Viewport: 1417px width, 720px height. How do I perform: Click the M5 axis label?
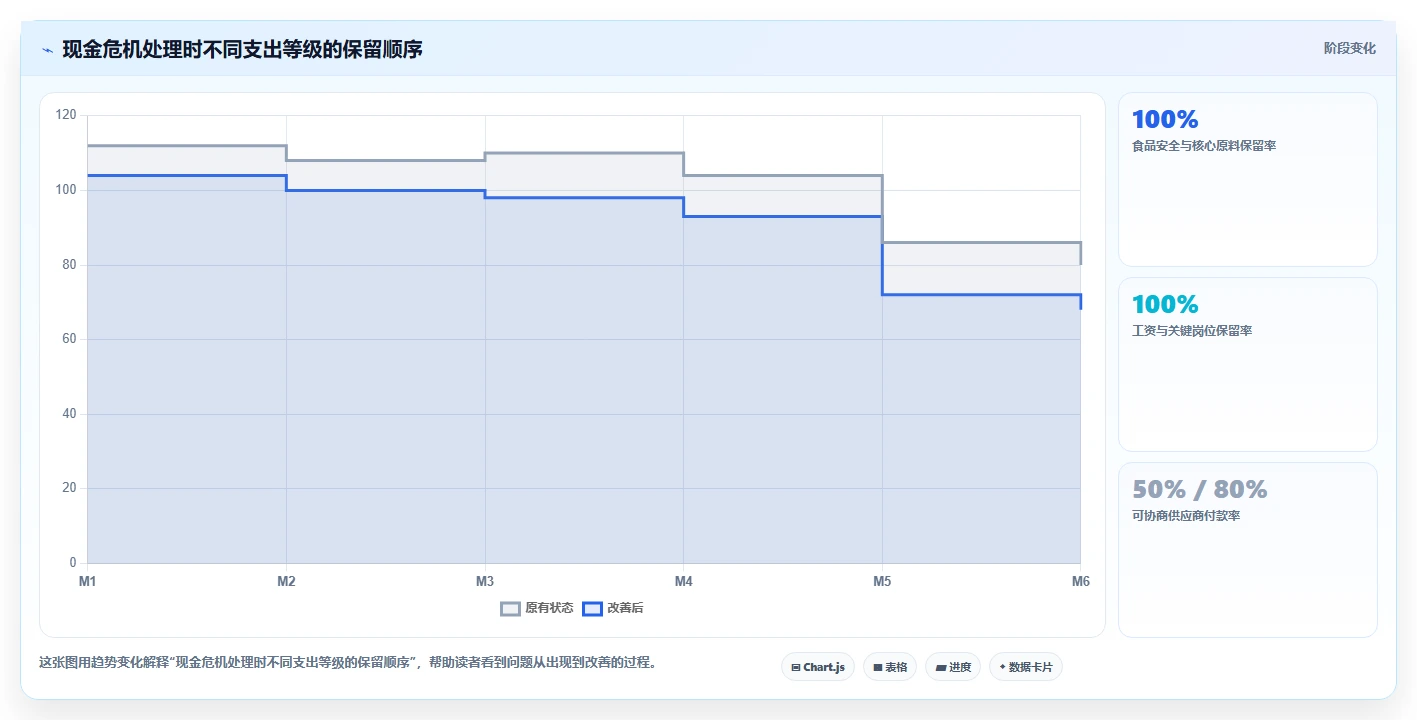point(882,581)
